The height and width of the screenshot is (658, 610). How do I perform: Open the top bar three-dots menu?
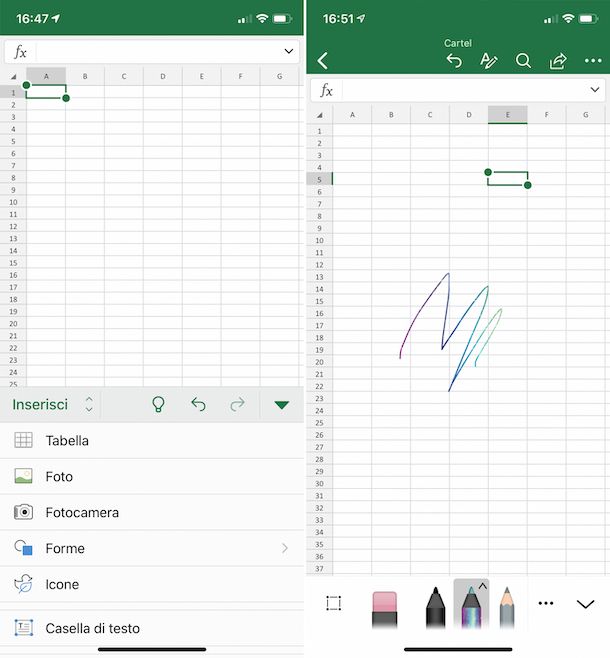pyautogui.click(x=593, y=61)
